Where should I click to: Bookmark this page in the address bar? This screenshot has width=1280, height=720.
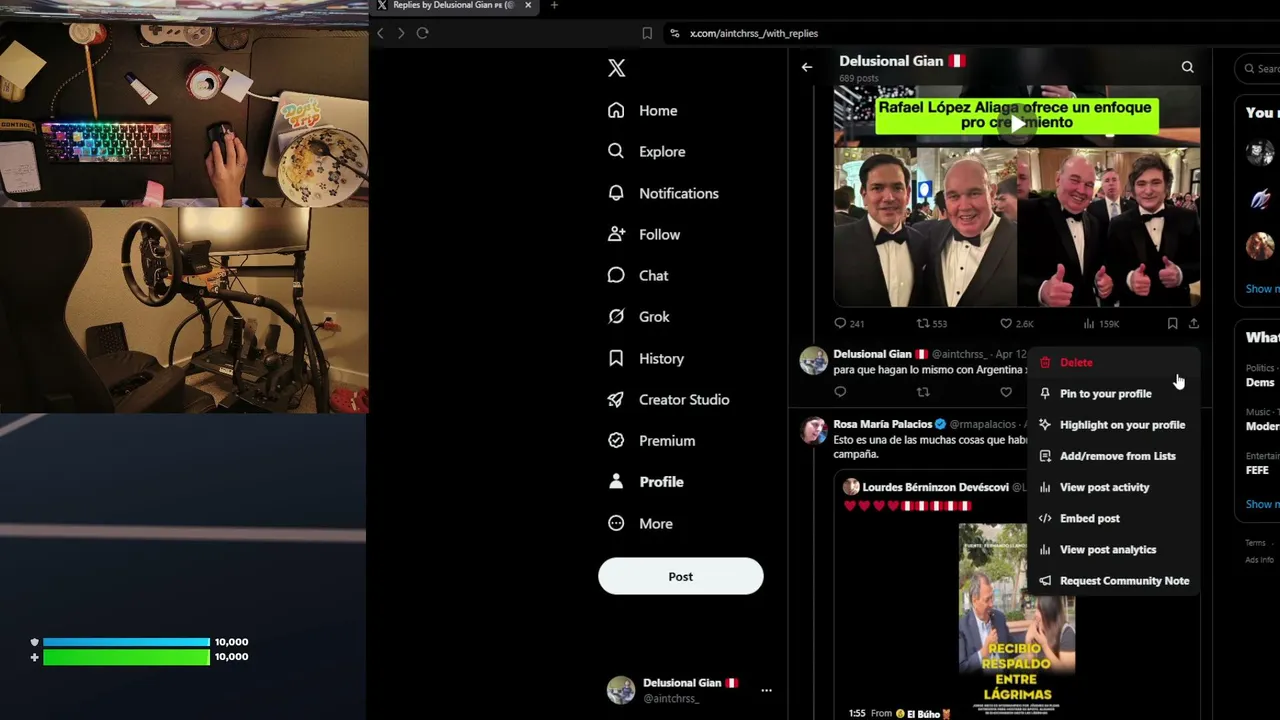pos(647,33)
